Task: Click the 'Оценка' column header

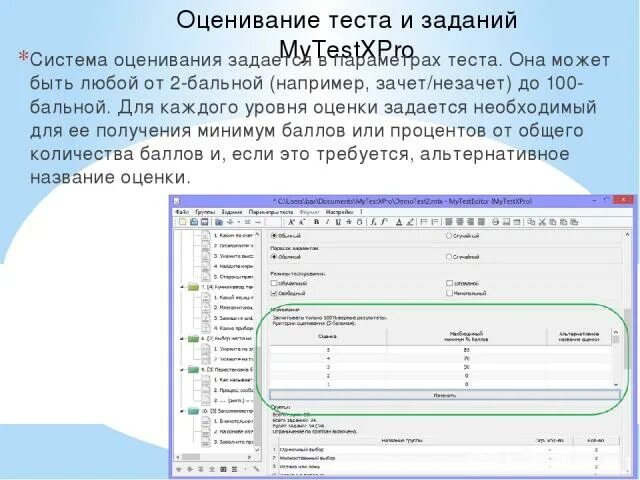Action: point(328,336)
